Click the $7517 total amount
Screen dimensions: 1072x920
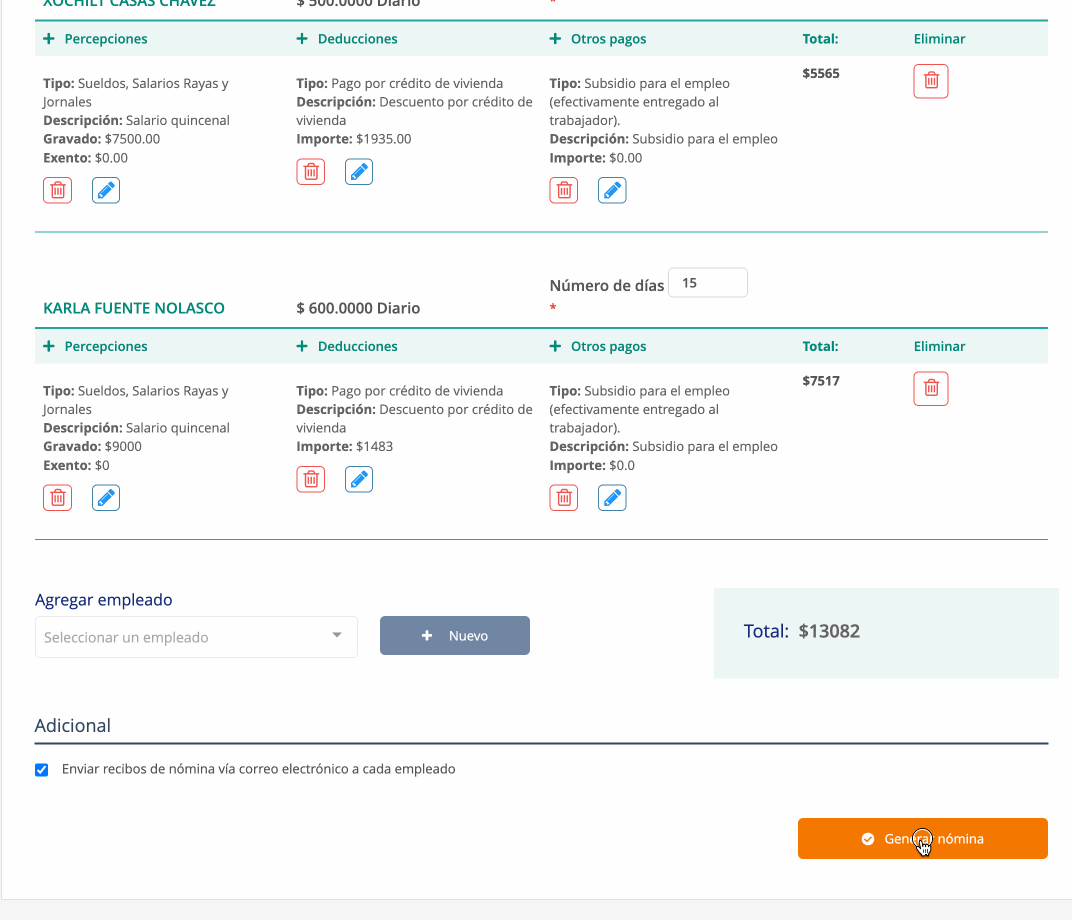821,381
